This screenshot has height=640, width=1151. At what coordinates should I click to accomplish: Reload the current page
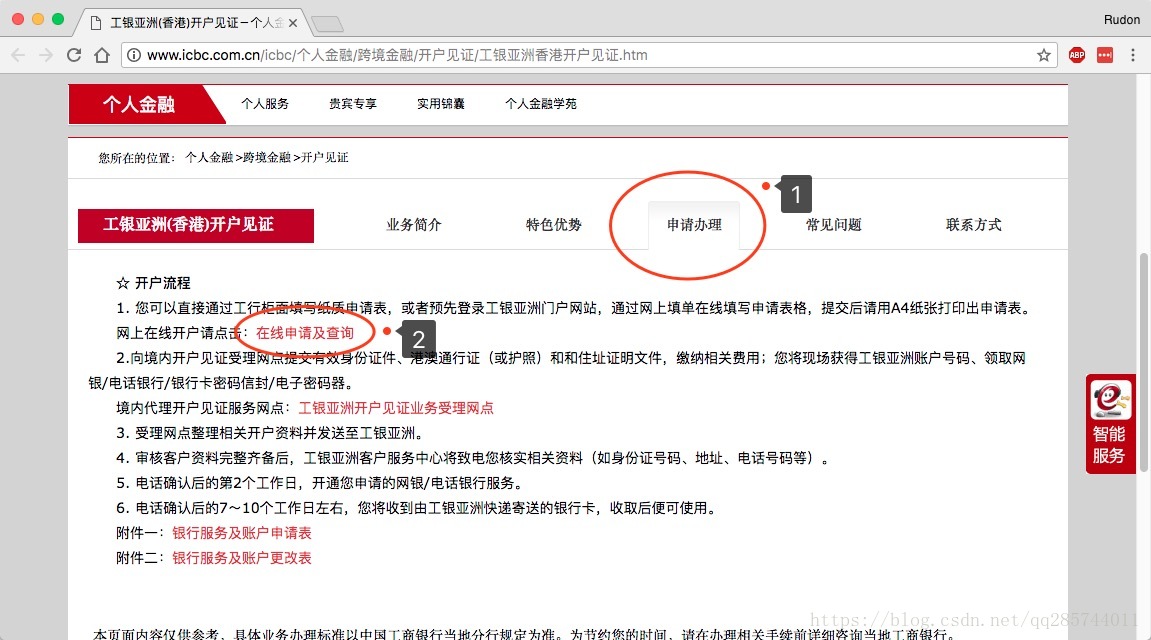73,55
